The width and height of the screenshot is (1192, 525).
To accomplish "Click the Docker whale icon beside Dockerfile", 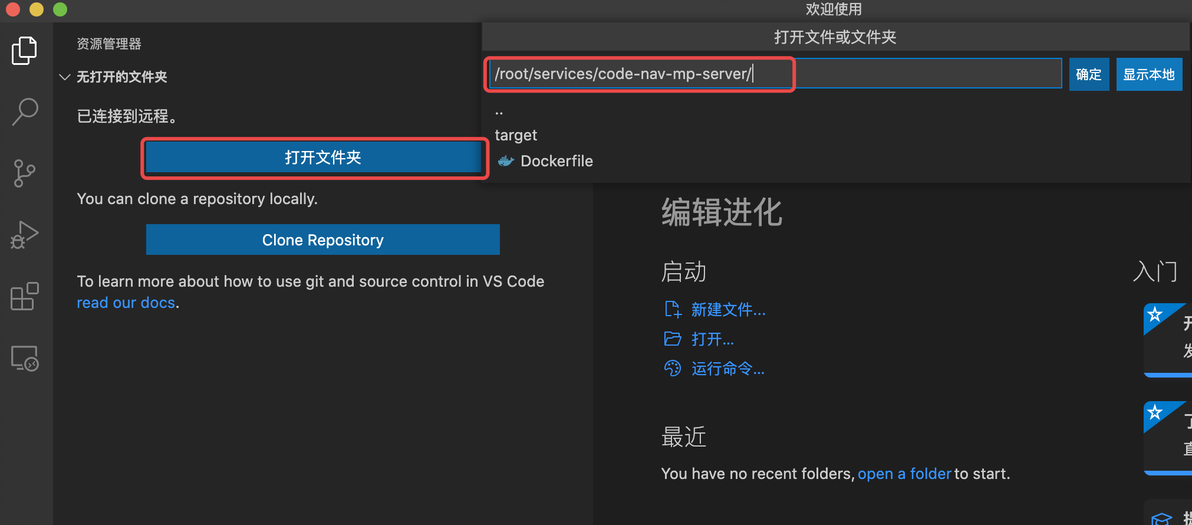I will click(506, 161).
